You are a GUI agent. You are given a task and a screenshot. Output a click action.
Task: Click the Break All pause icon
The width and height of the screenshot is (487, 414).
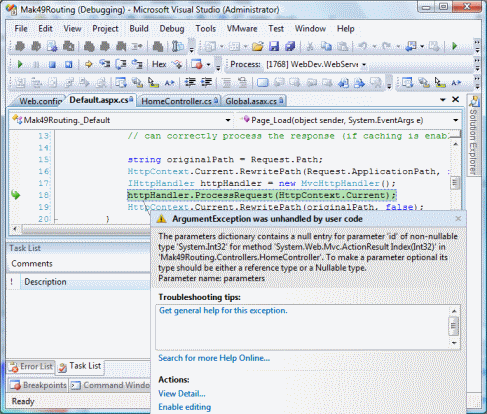[36, 64]
